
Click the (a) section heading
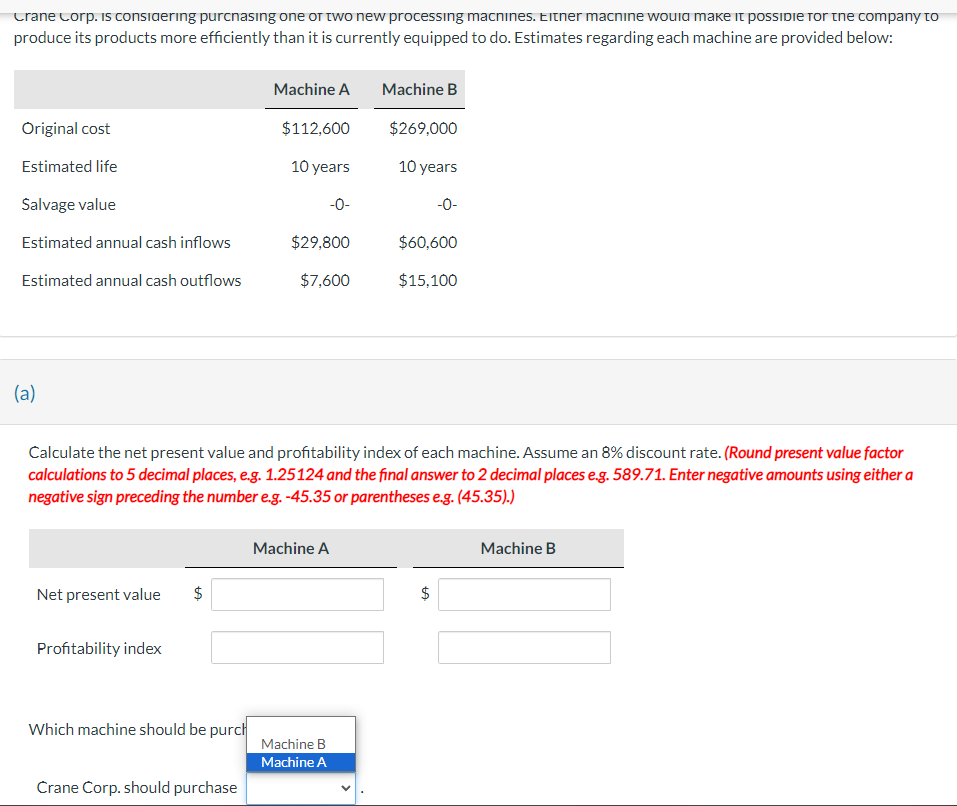click(x=24, y=393)
